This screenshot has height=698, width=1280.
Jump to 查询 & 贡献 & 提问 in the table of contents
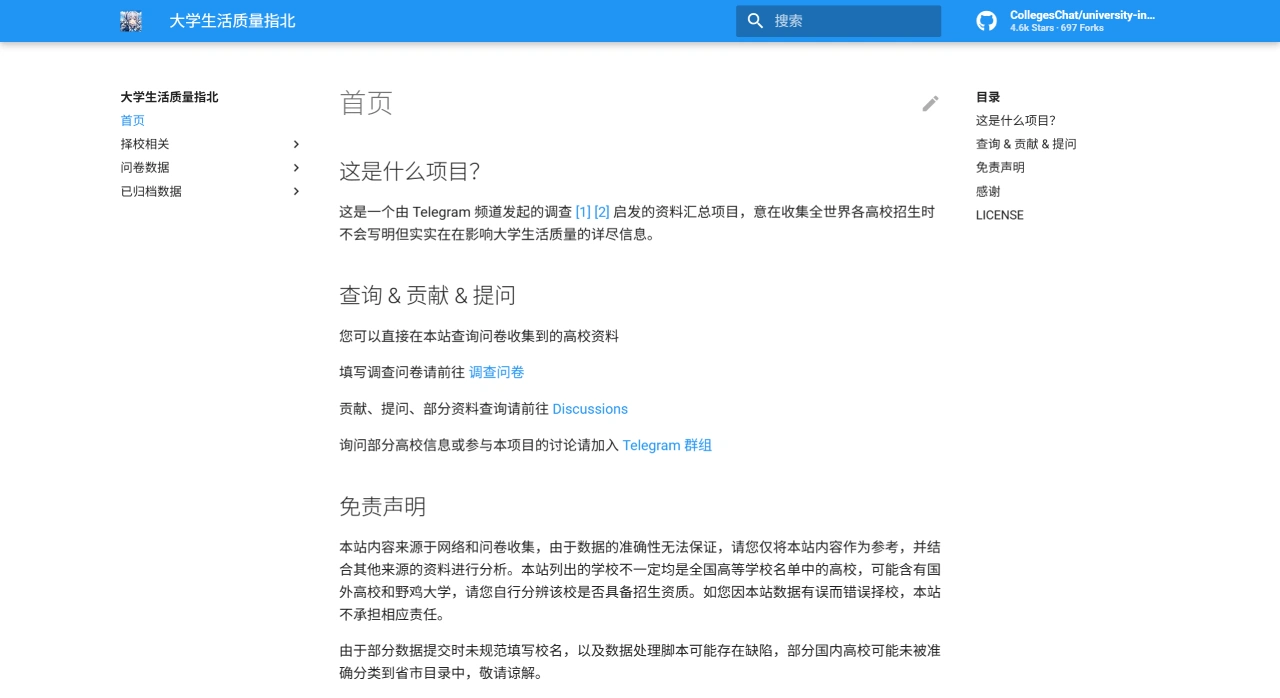[x=1026, y=144]
